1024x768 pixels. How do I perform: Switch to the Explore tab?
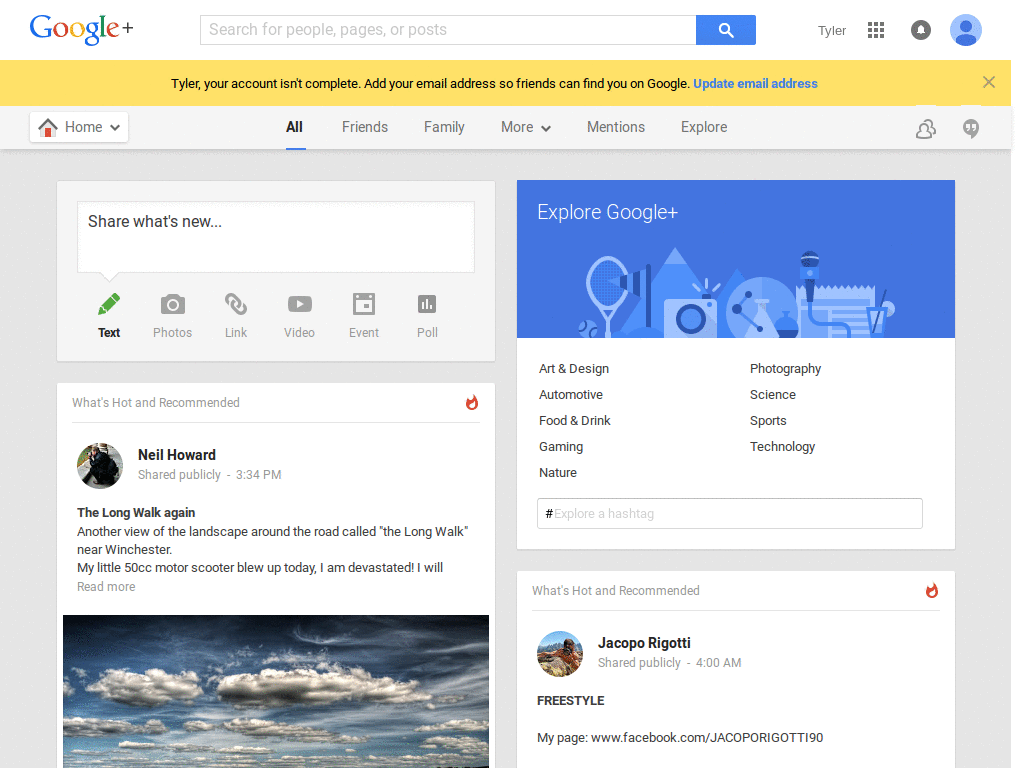(x=704, y=127)
